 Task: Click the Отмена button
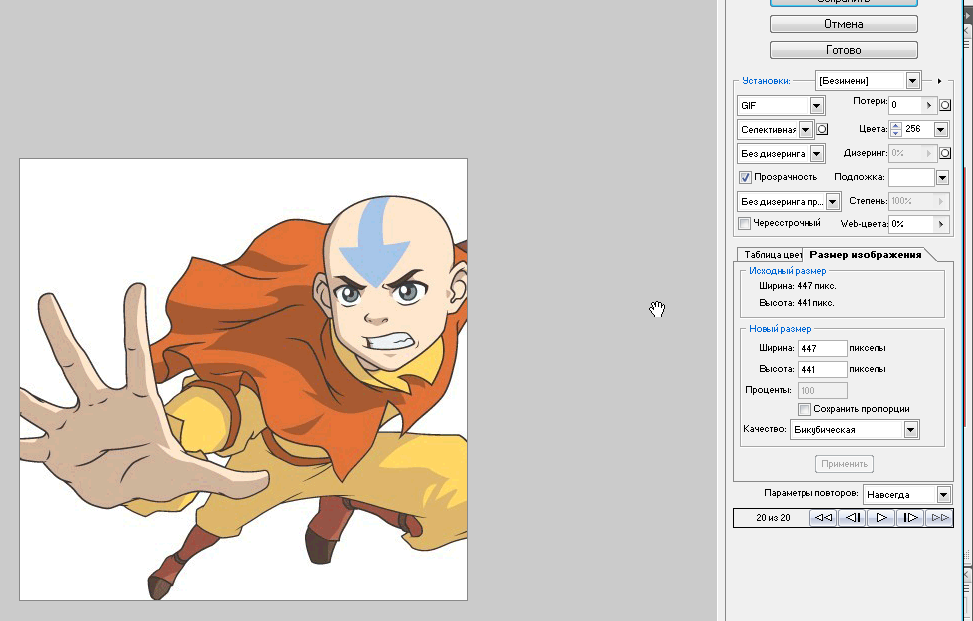pyautogui.click(x=843, y=24)
